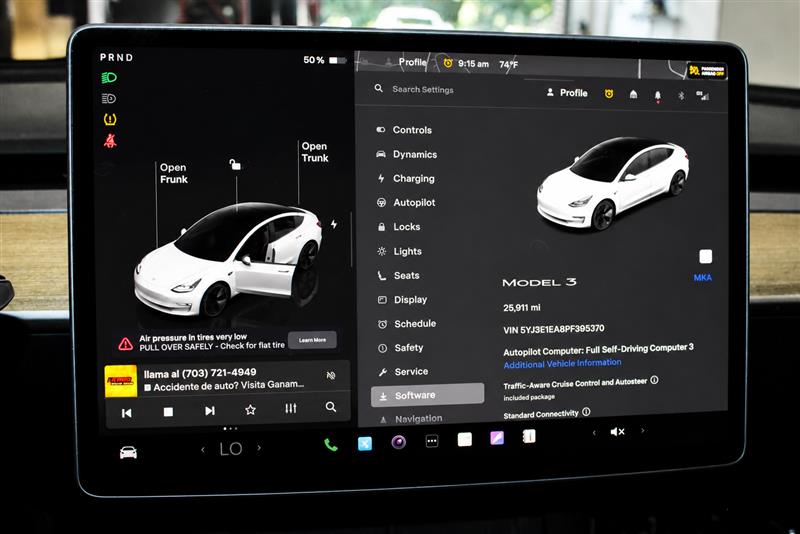Lower volume with left chevron

[594, 433]
